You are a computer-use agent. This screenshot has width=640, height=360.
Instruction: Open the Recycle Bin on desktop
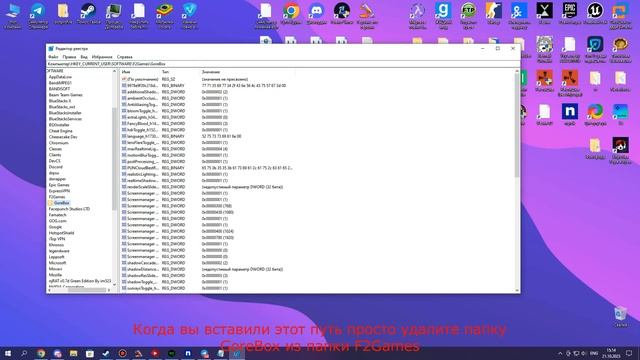(x=620, y=317)
